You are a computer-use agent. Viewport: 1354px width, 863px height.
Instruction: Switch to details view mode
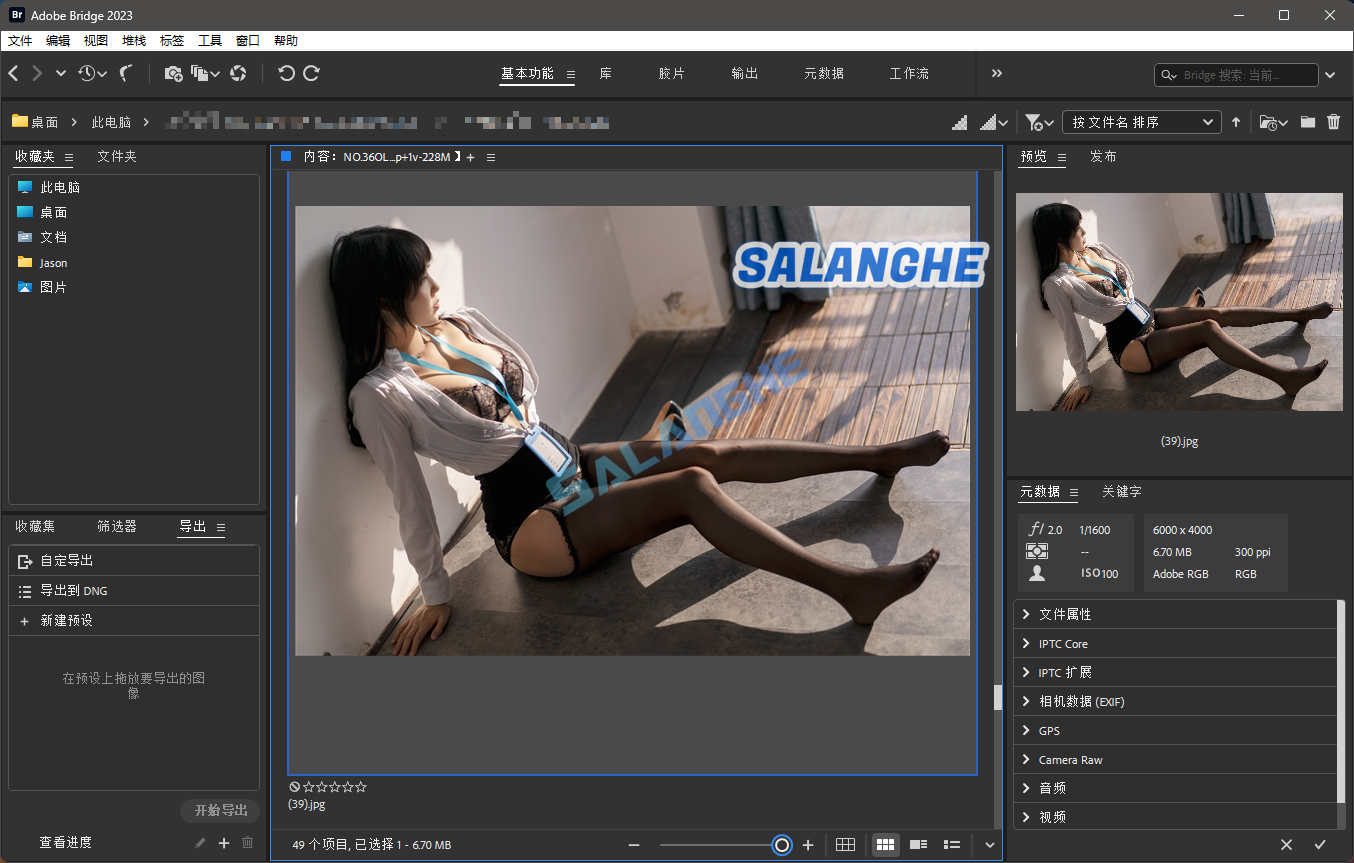(x=918, y=845)
